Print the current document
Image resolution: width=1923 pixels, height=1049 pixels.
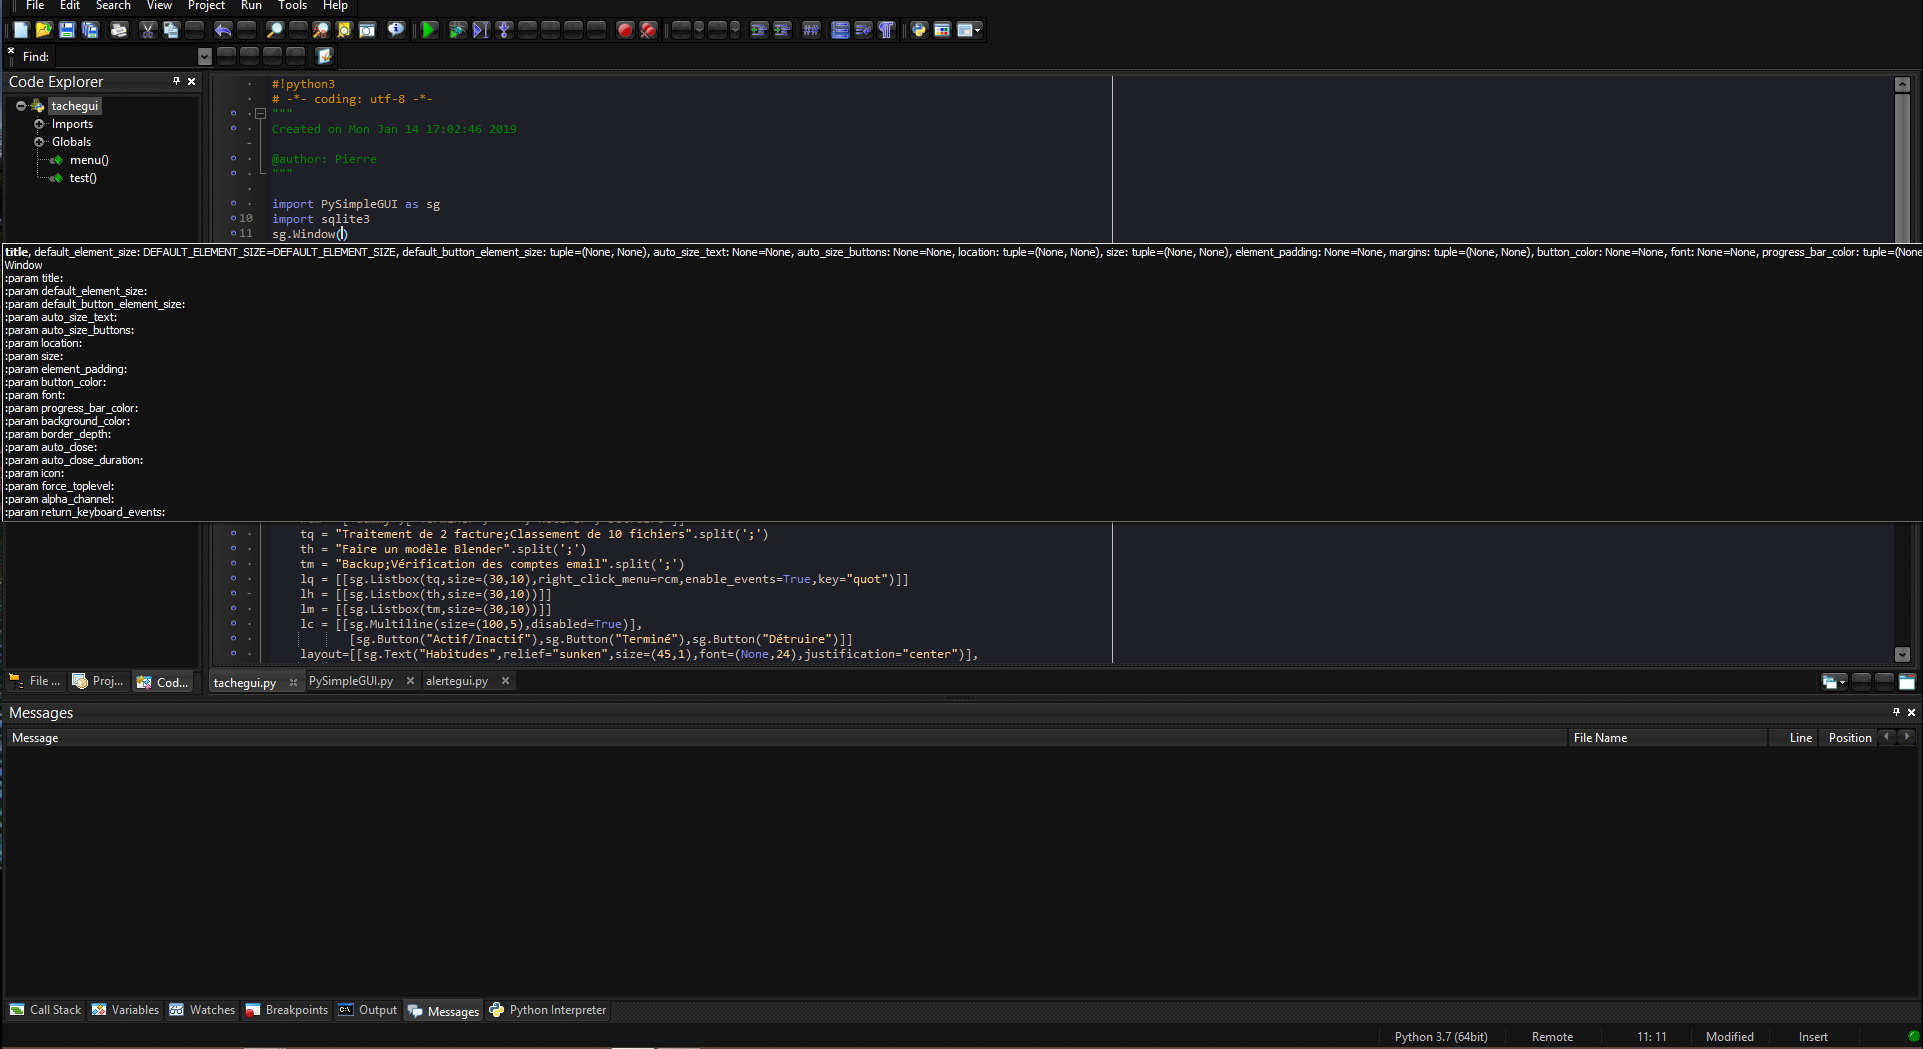[x=119, y=29]
